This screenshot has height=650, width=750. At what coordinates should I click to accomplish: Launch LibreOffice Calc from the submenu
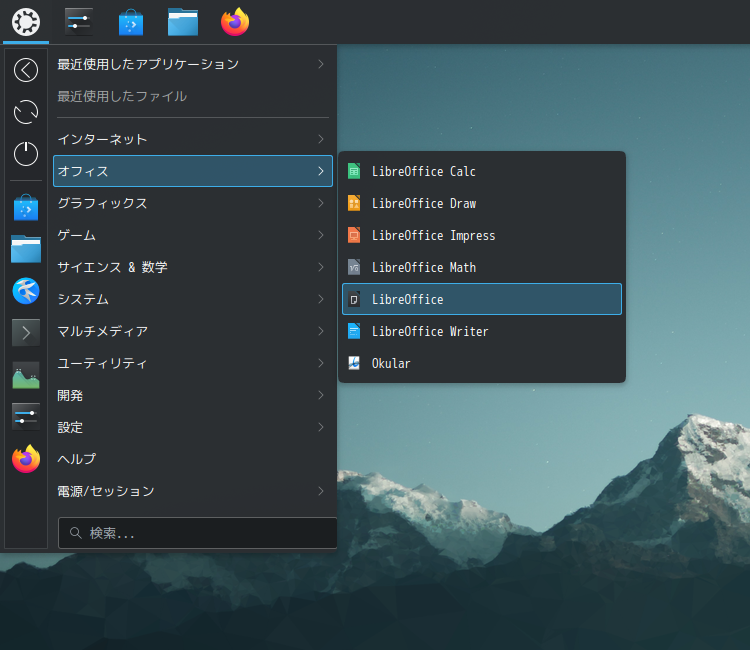point(482,171)
